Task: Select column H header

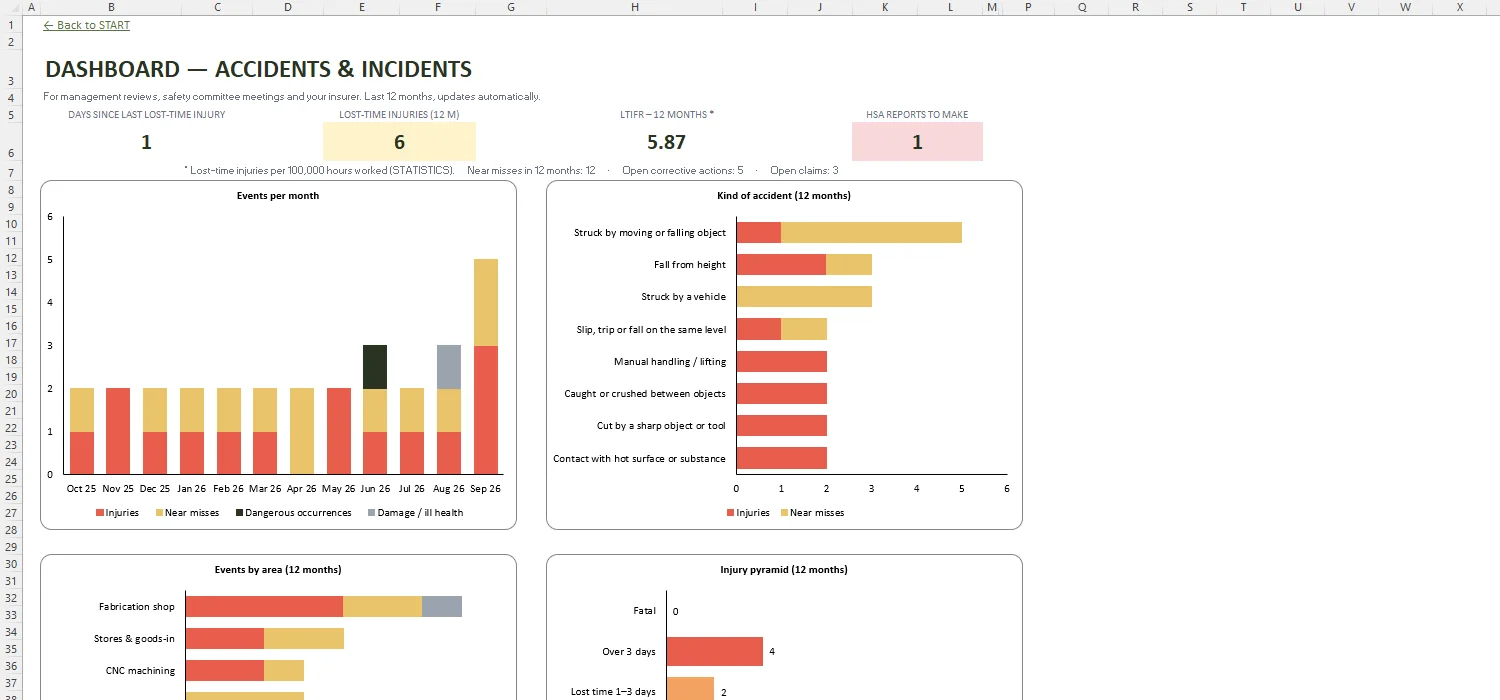Action: (635, 7)
